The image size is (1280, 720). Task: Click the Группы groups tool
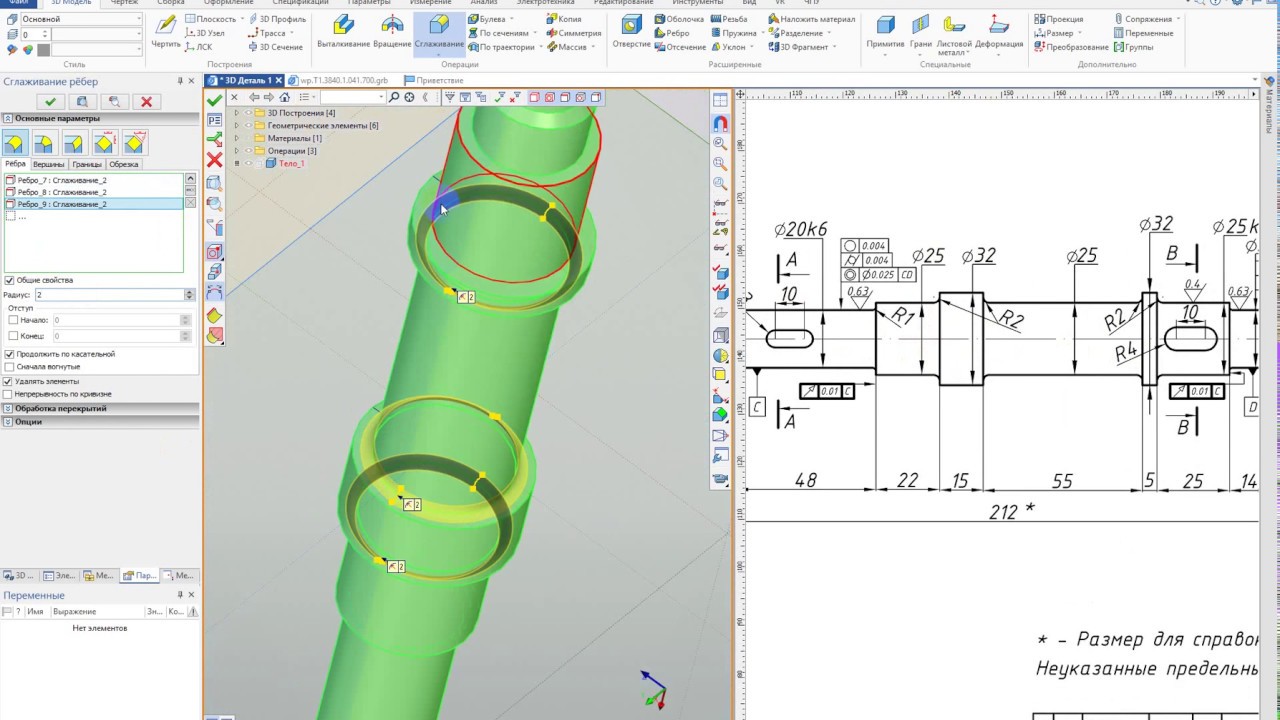point(1132,47)
